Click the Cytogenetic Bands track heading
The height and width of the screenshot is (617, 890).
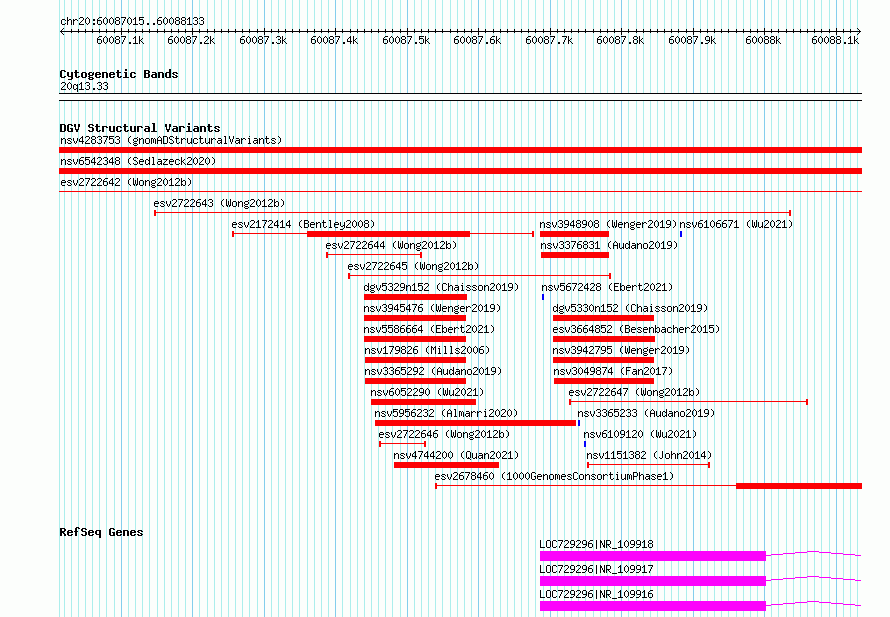[119, 74]
